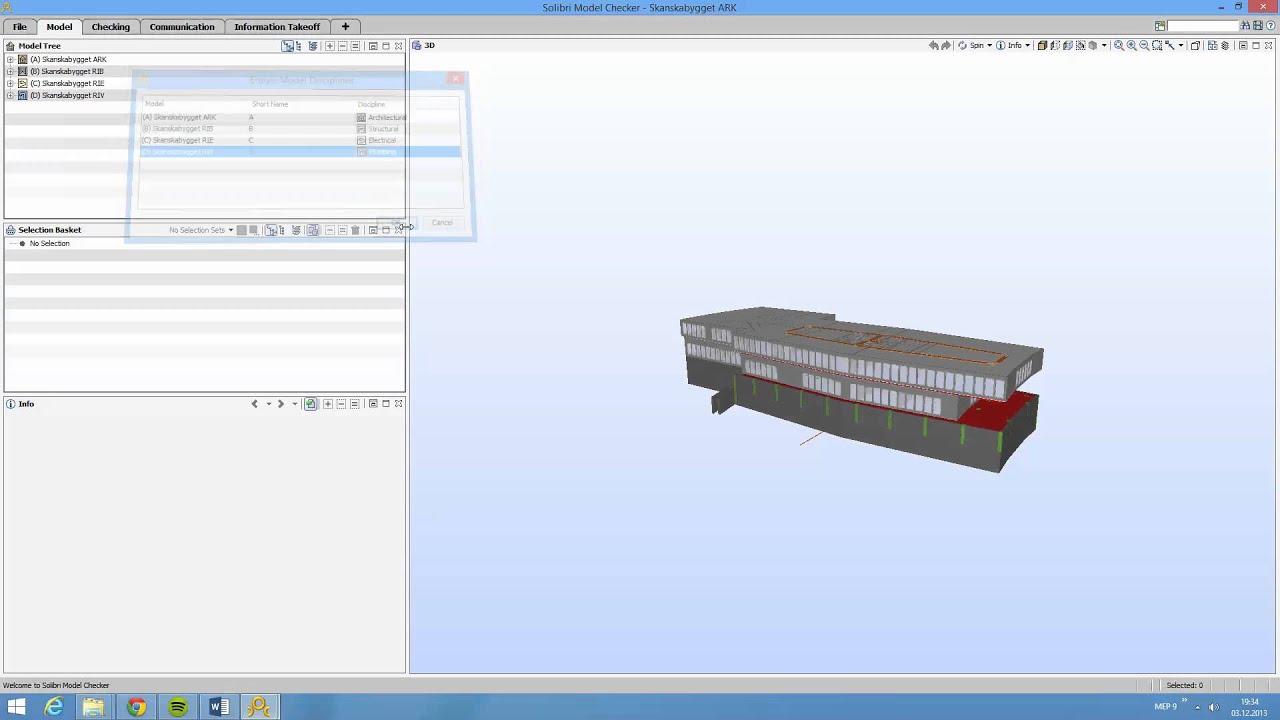
Task: Toggle the highlighted selection mode icon in Selection Basket
Action: 312,230
